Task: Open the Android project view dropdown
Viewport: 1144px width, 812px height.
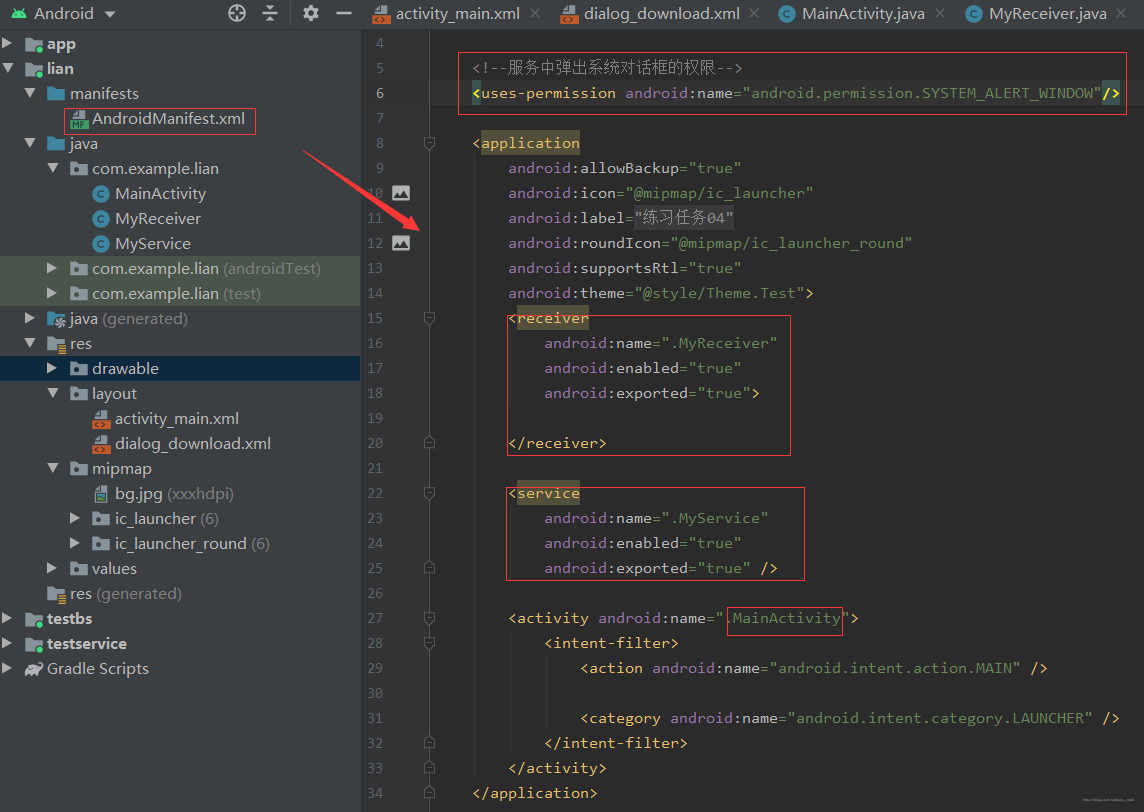Action: click(63, 13)
